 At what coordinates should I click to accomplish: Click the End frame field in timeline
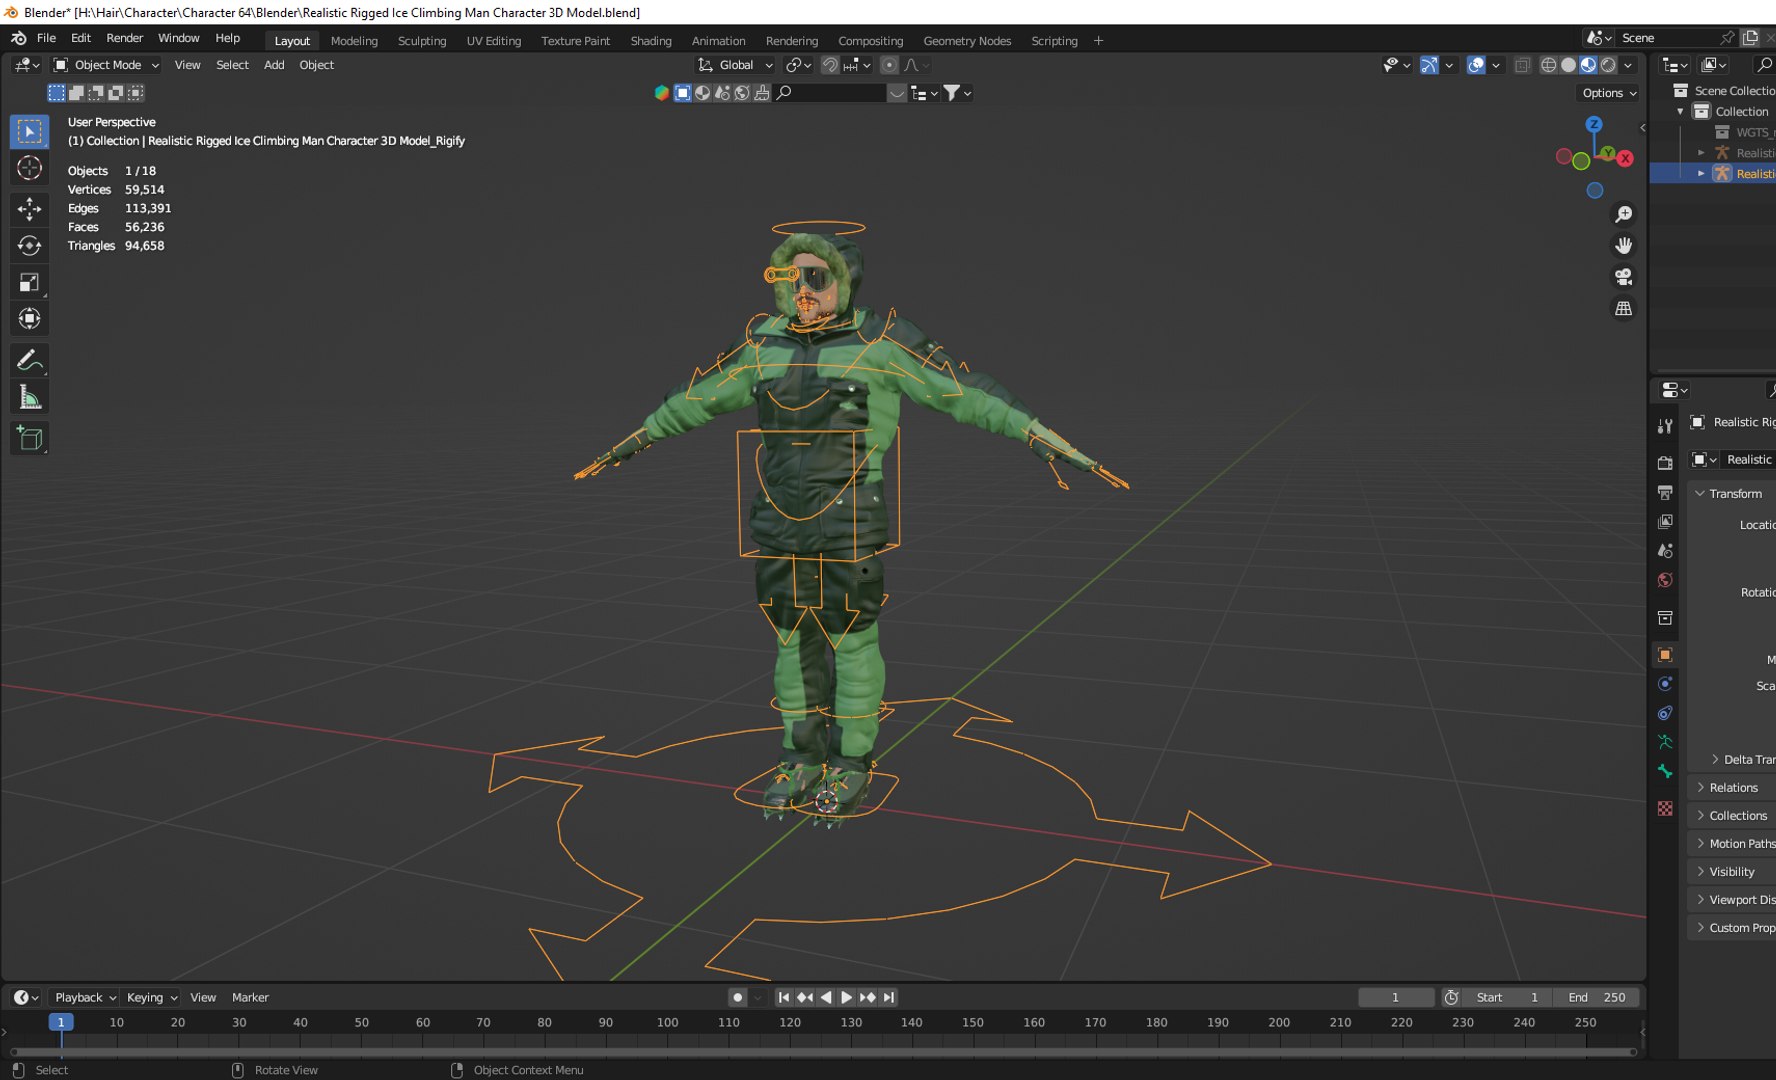[1597, 998]
